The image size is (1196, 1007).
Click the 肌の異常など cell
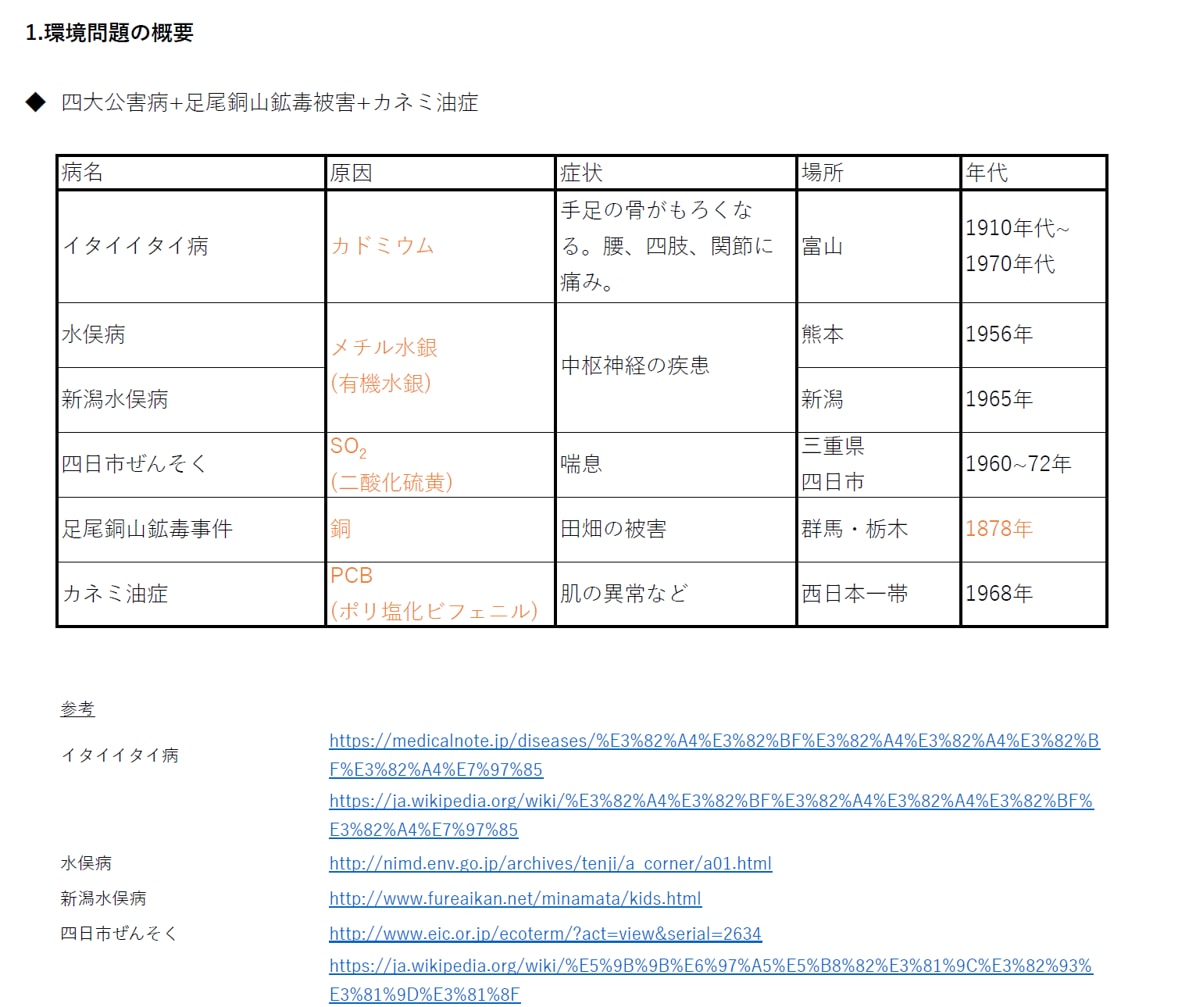coord(676,594)
